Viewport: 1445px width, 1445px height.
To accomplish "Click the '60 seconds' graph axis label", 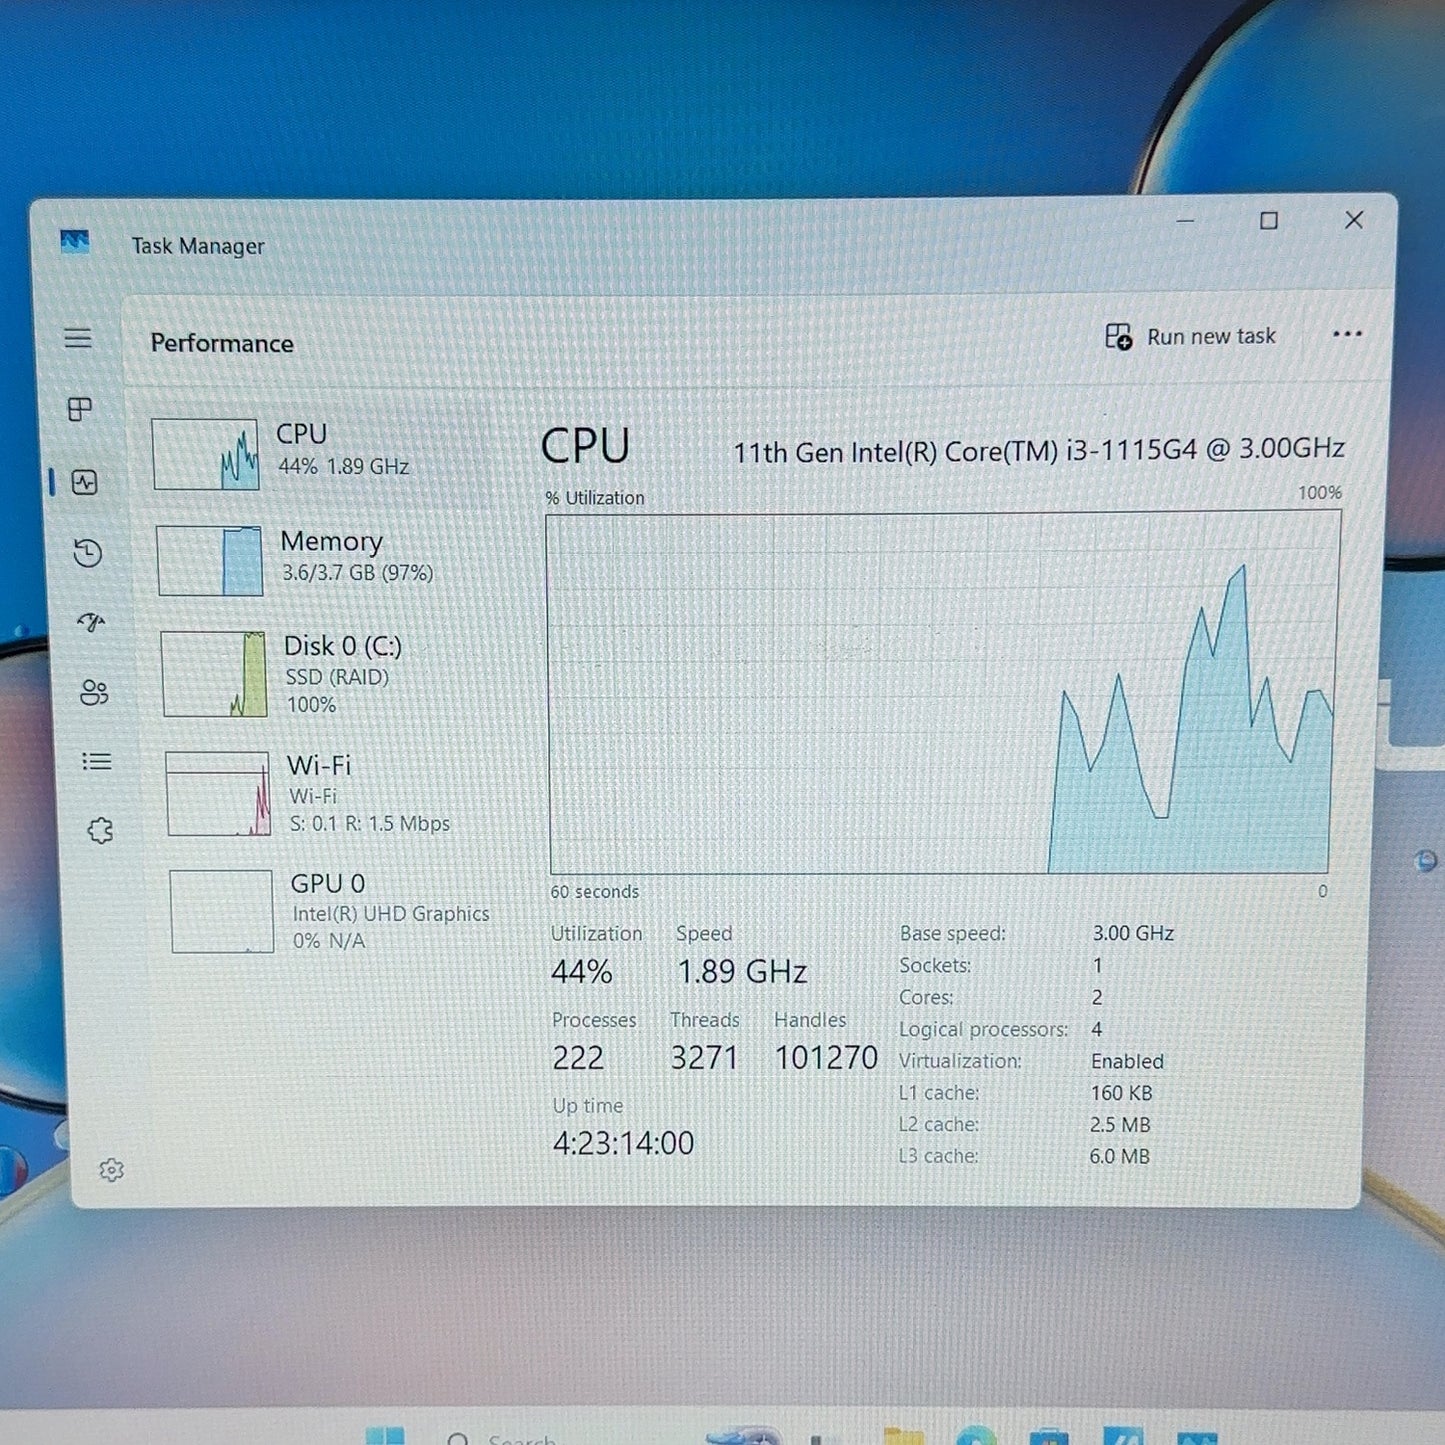I will (594, 892).
